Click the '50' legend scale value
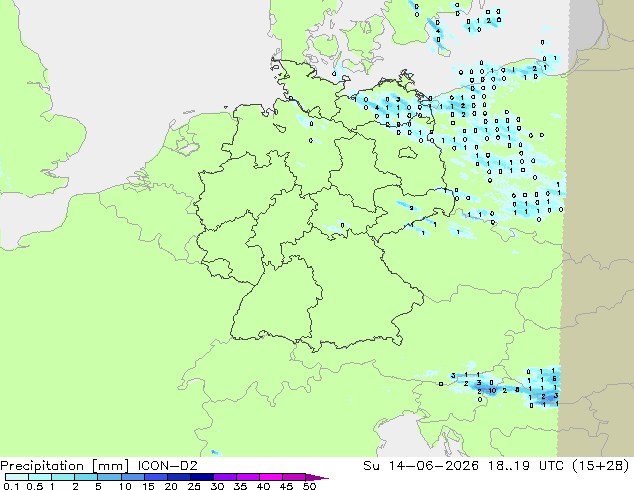This screenshot has width=634, height=490. [310, 486]
